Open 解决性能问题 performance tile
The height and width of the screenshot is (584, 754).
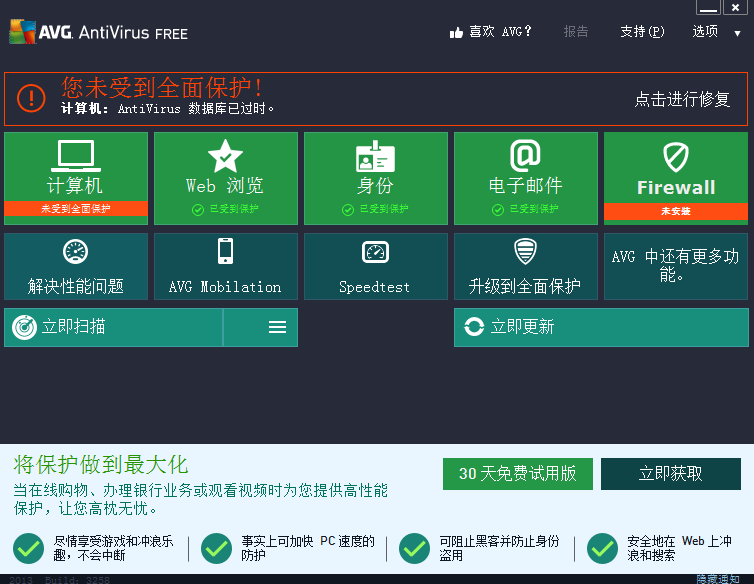click(76, 266)
